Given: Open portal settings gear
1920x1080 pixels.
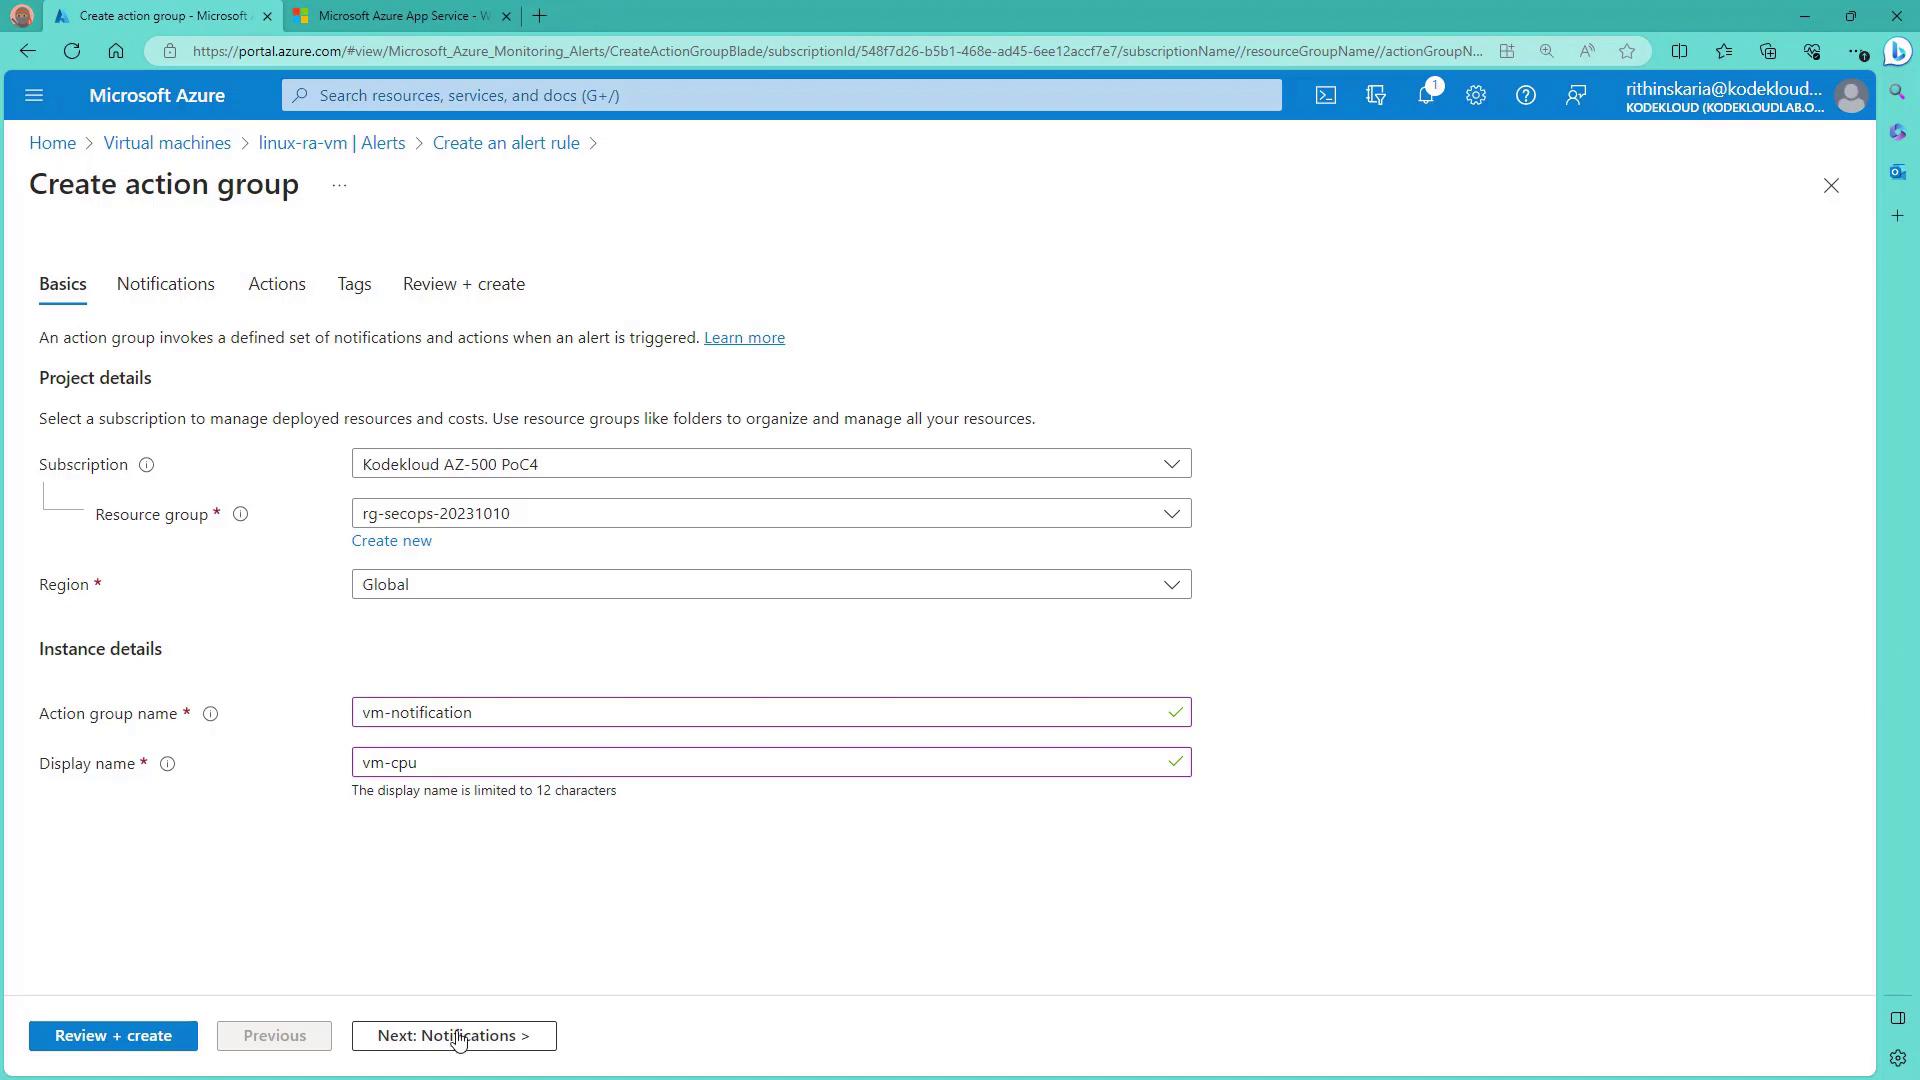Looking at the screenshot, I should 1476,96.
